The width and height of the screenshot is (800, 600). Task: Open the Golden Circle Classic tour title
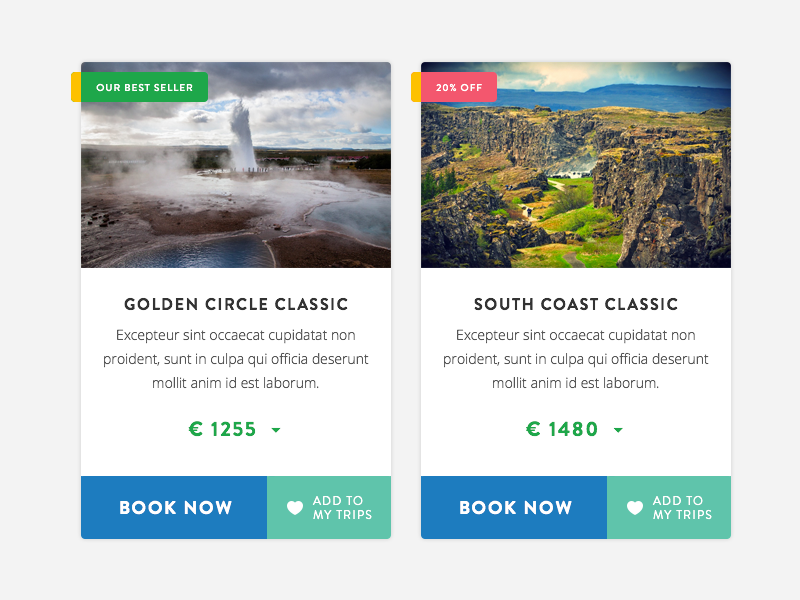(235, 304)
